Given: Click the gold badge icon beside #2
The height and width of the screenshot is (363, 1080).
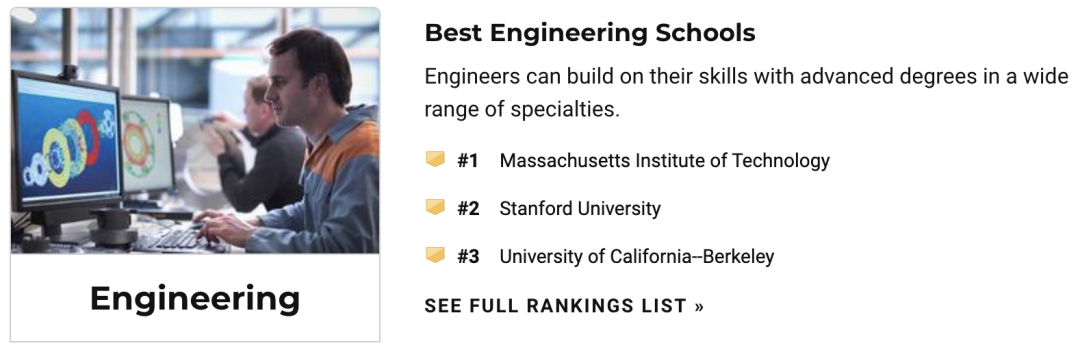Looking at the screenshot, I should 435,207.
